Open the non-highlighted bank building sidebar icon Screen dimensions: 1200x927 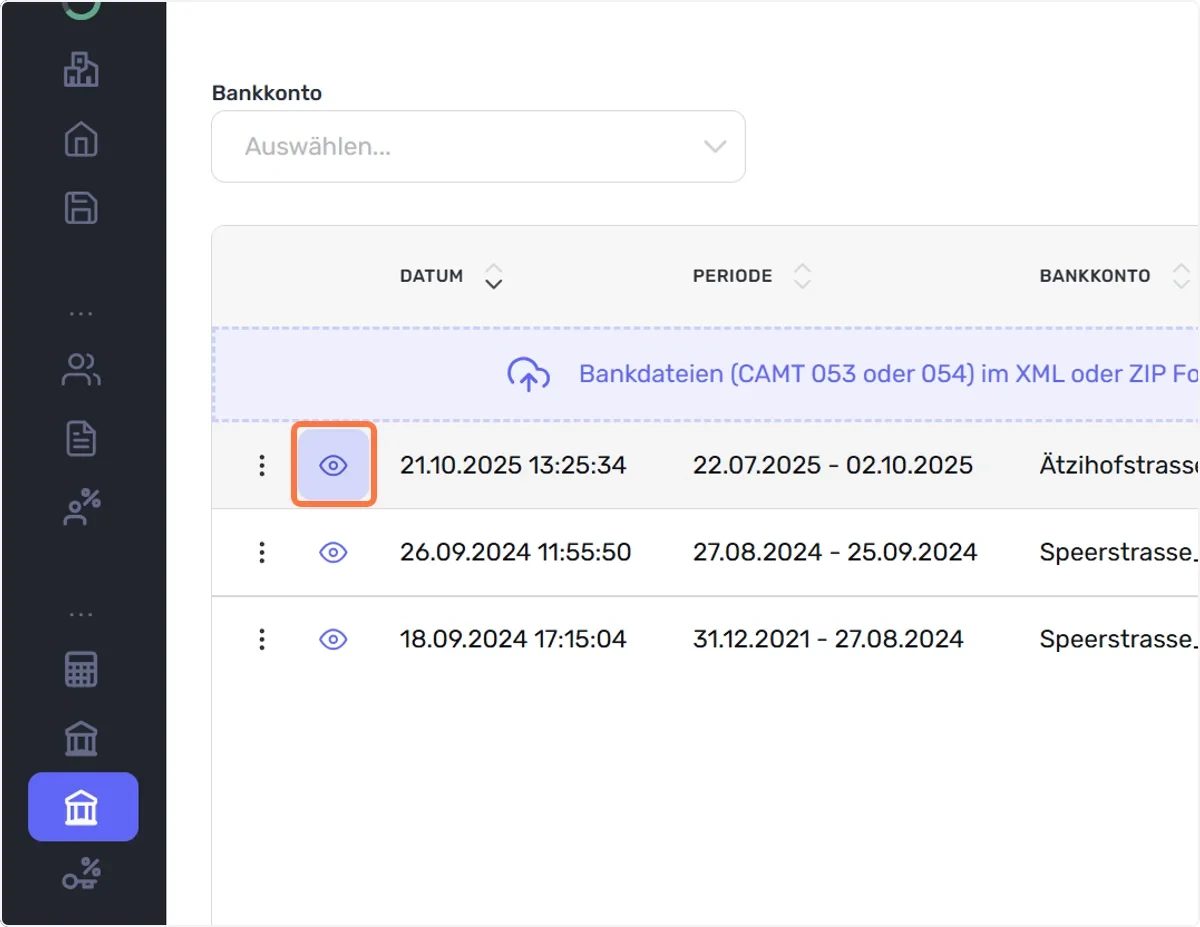pyautogui.click(x=81, y=739)
